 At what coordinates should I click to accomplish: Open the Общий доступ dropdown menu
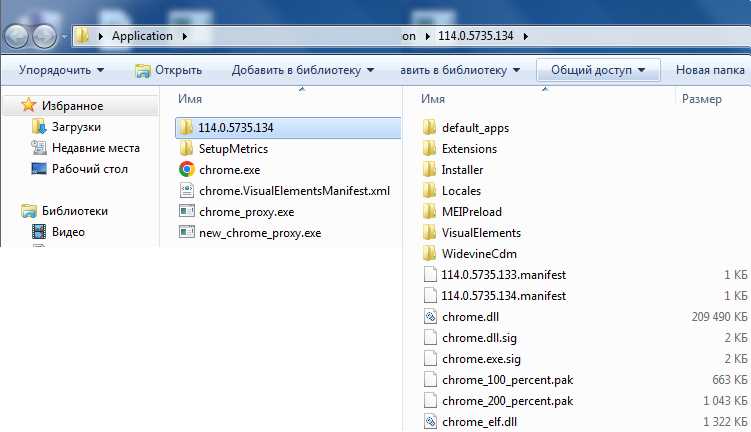tap(598, 70)
